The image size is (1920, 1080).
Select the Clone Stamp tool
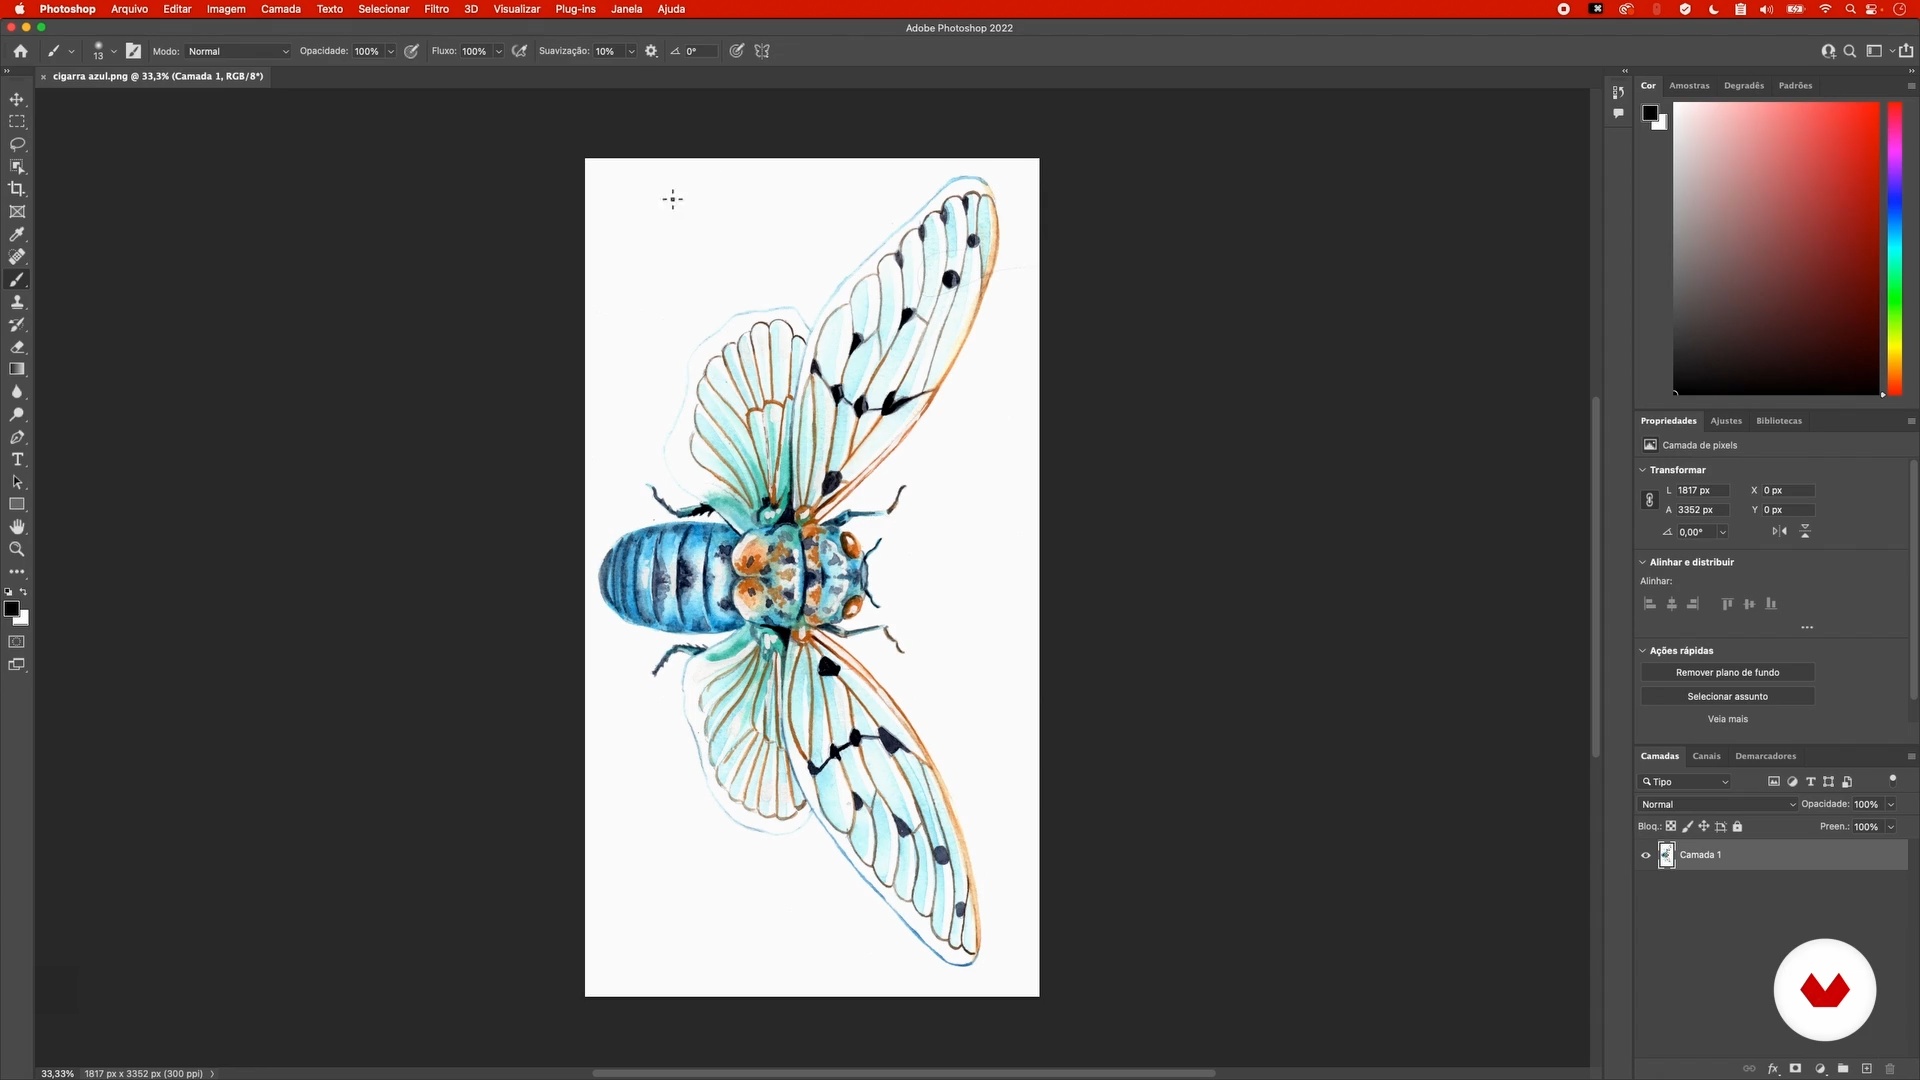pos(17,302)
